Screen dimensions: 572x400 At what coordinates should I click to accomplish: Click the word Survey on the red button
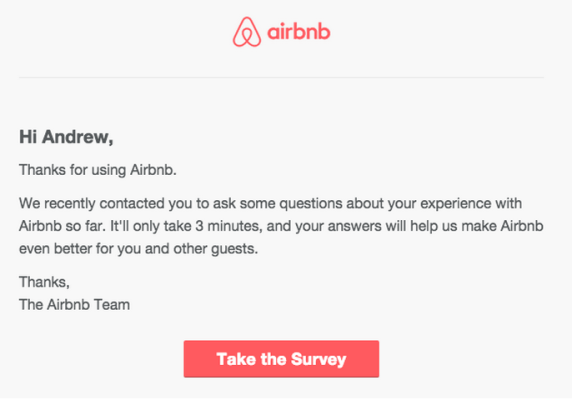click(318, 360)
